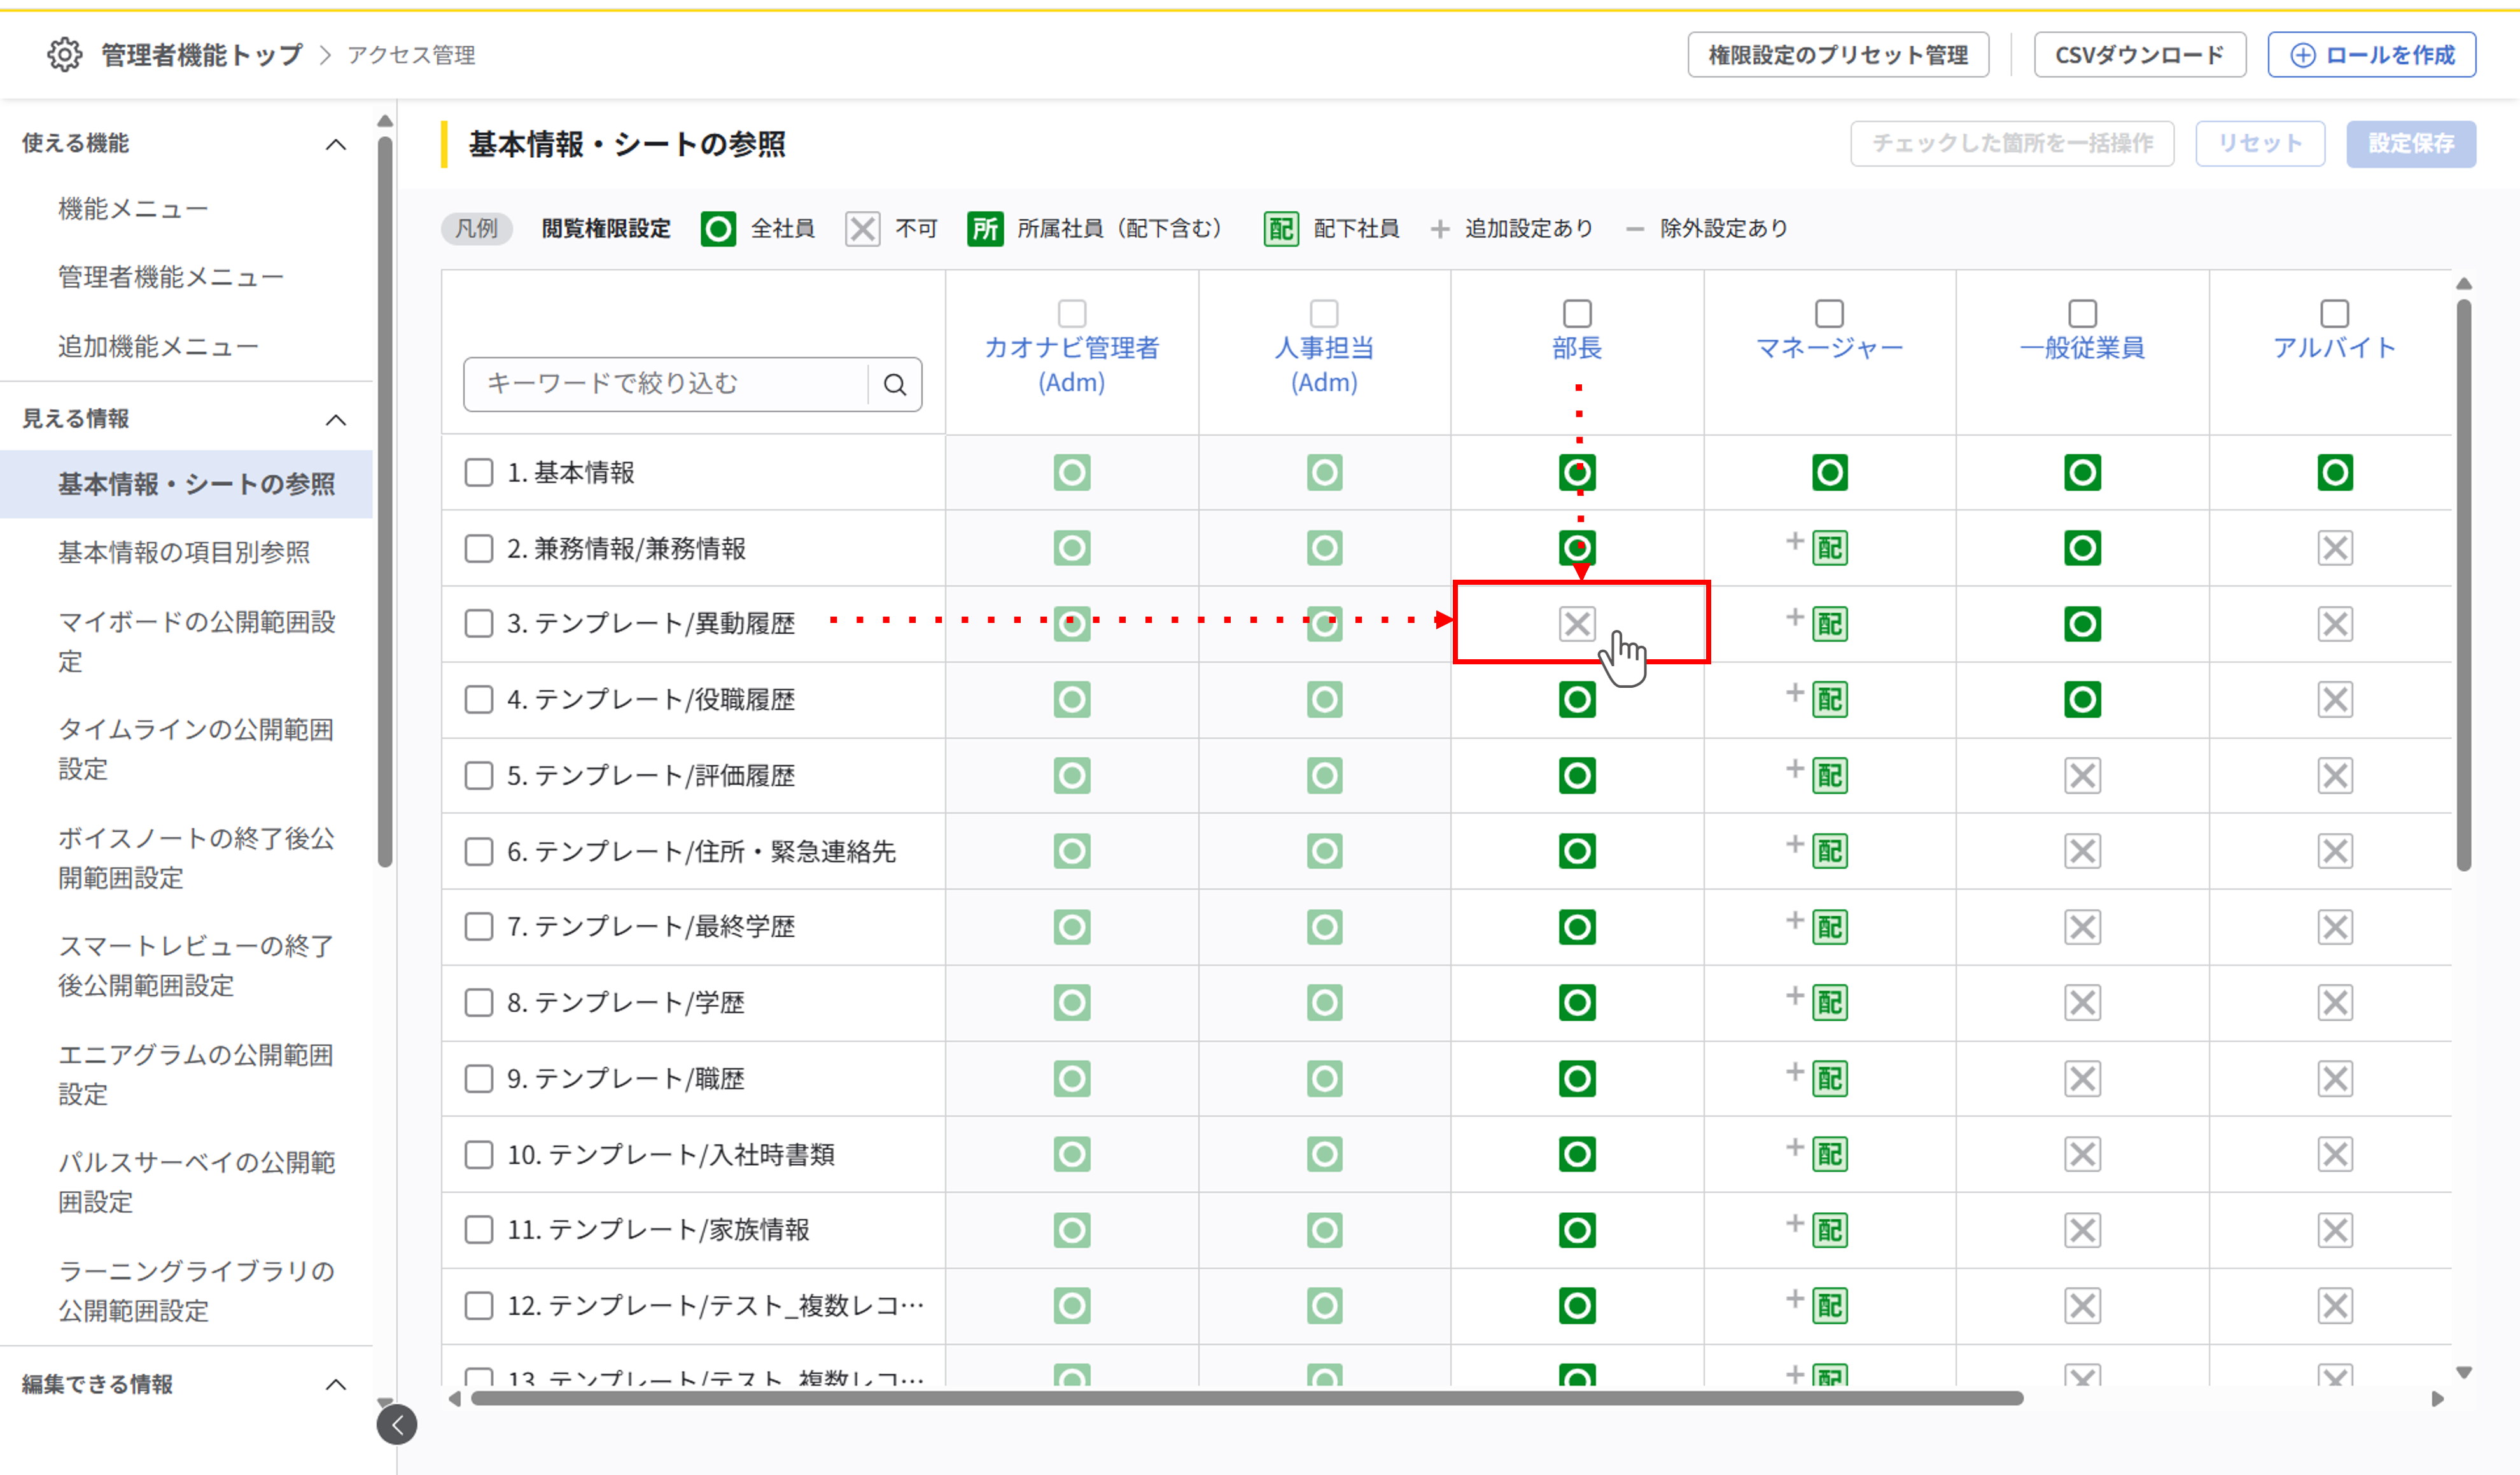Click マネージャー 配 icon for 6. 住所・緊急連絡先
Screen dimensions: 2520x1475
pos(1830,851)
